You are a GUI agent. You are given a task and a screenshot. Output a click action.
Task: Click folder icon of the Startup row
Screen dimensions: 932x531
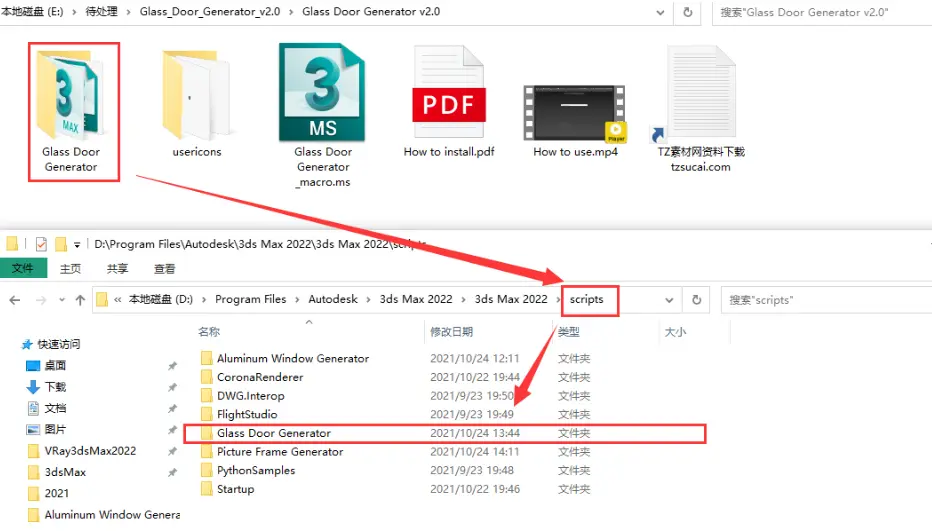206,489
